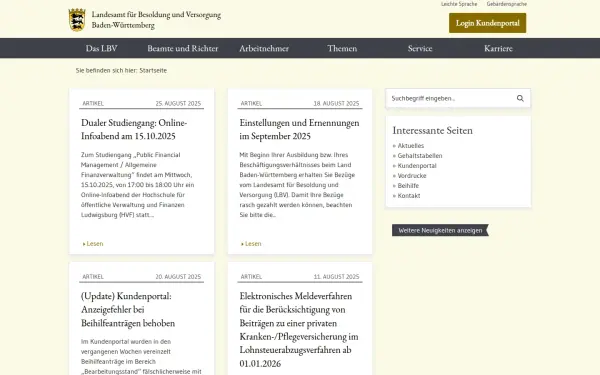The image size is (600, 375).
Task: Open Gebärdensprache link
Action: [507, 4]
